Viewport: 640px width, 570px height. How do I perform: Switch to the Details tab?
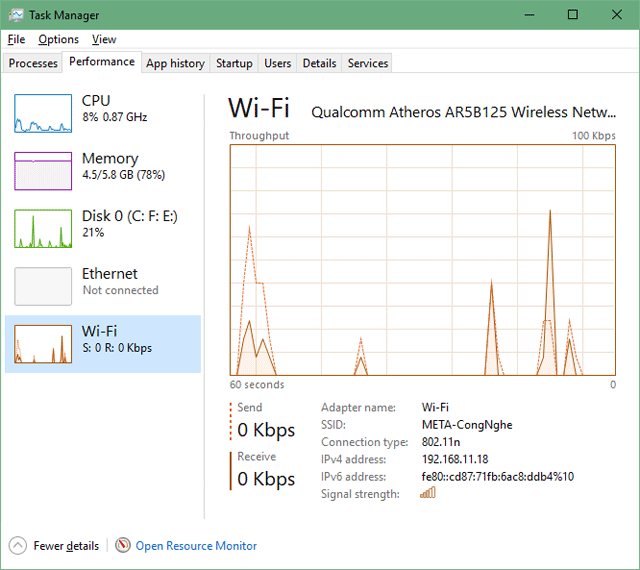[319, 63]
